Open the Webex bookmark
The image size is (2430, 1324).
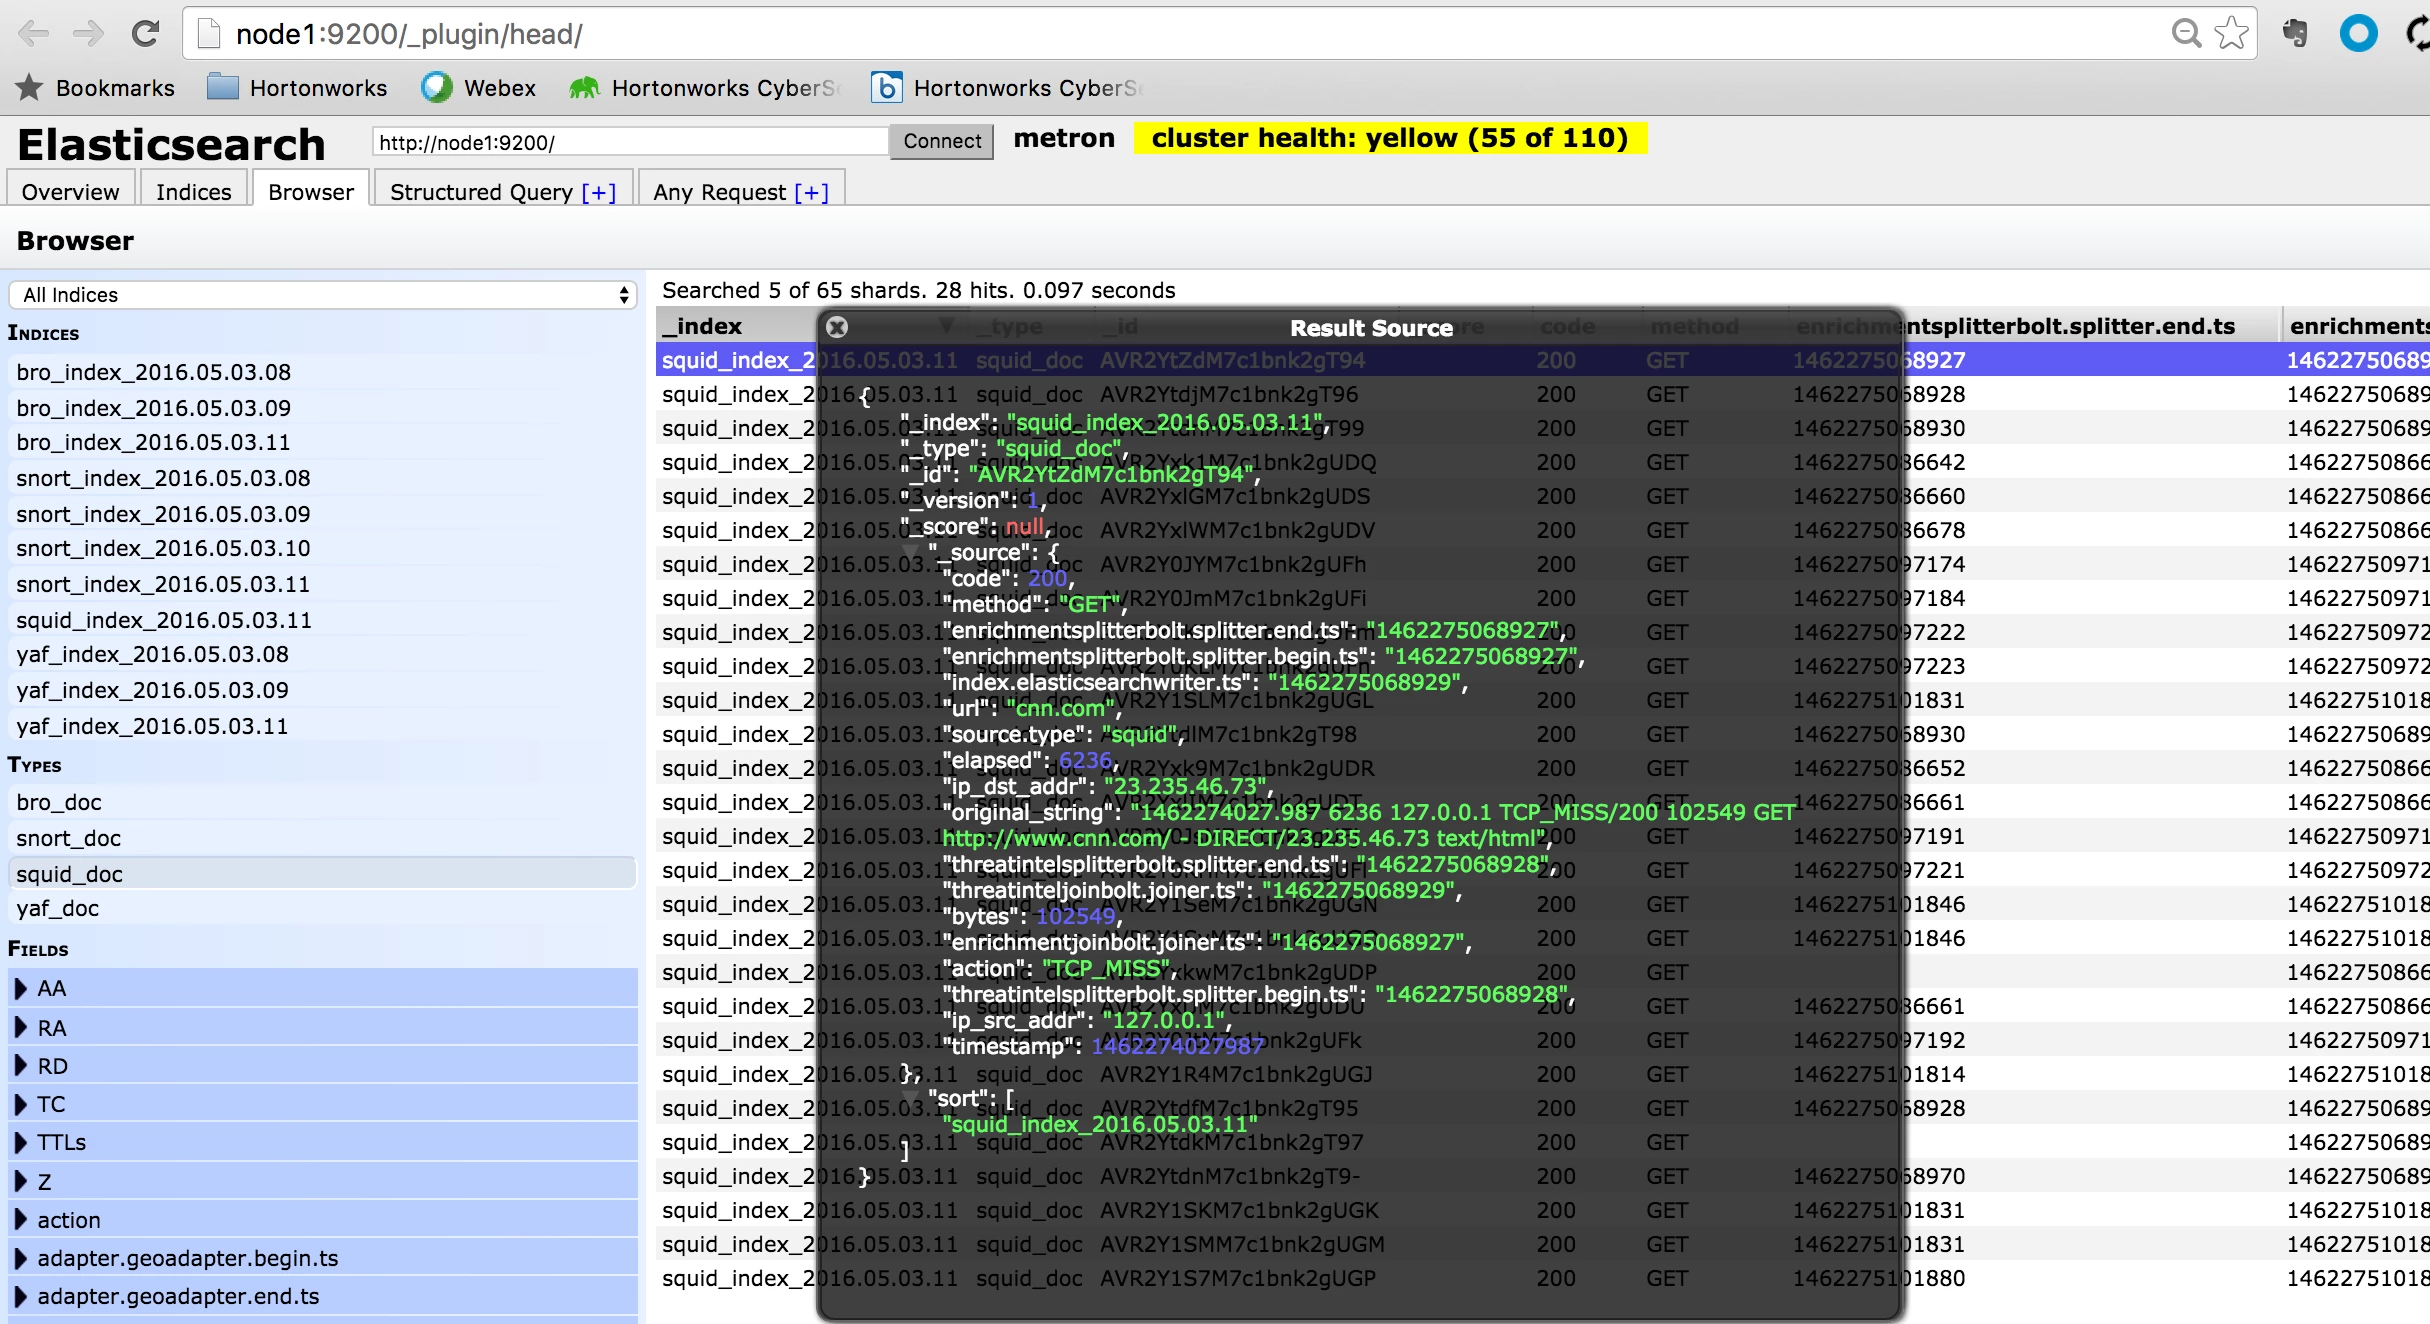click(x=479, y=88)
